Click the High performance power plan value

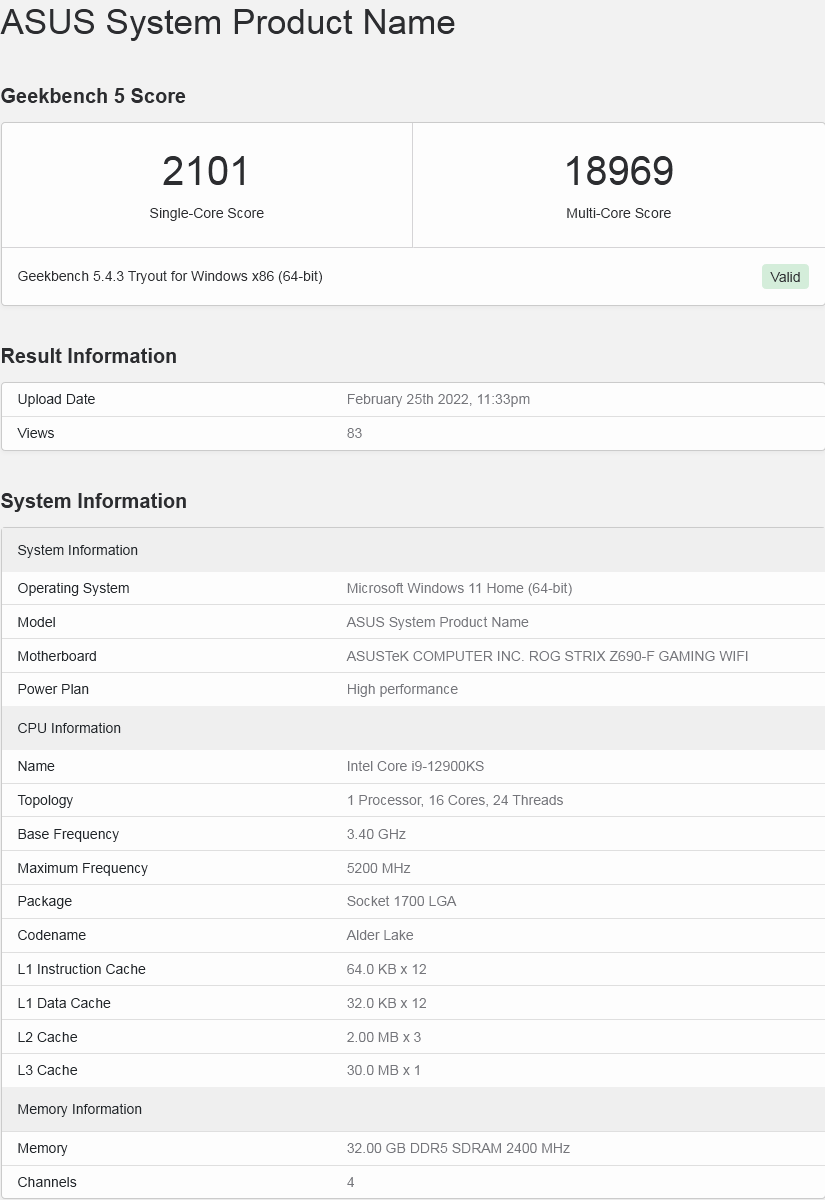(x=402, y=689)
